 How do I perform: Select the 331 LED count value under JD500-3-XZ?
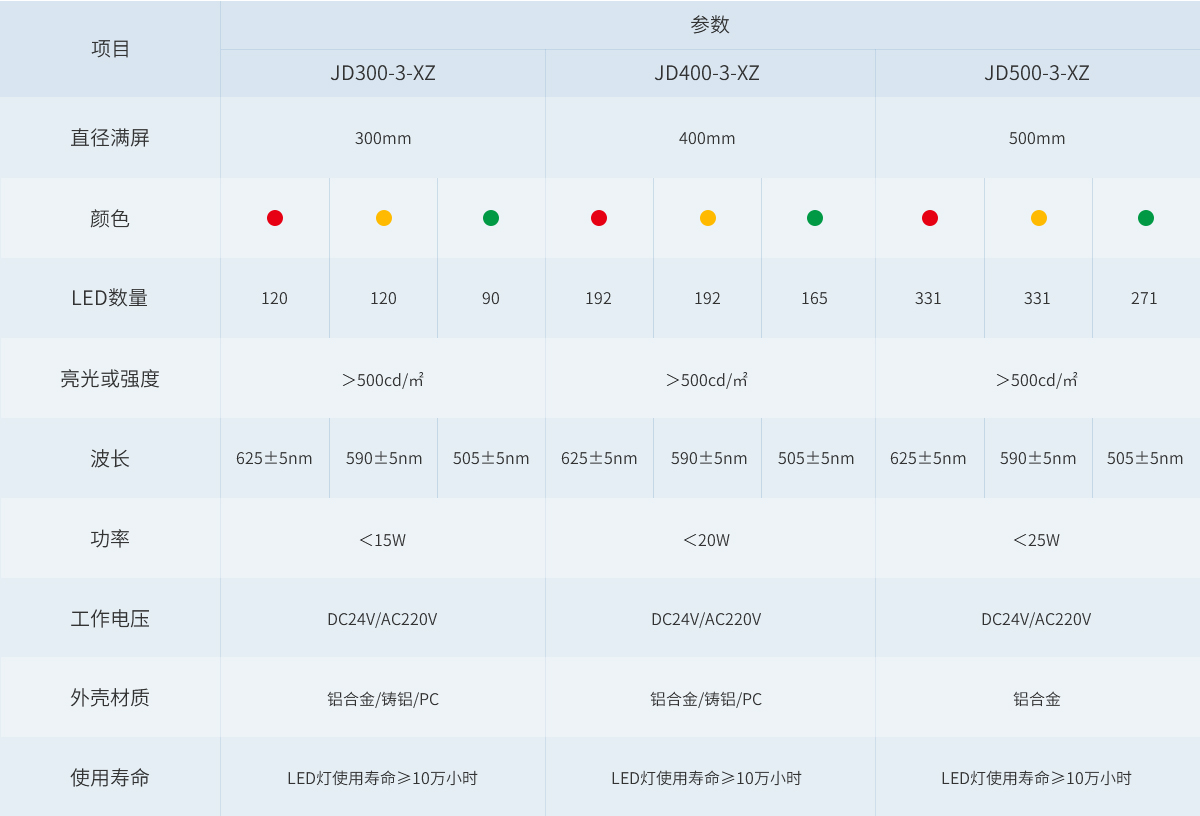930,297
